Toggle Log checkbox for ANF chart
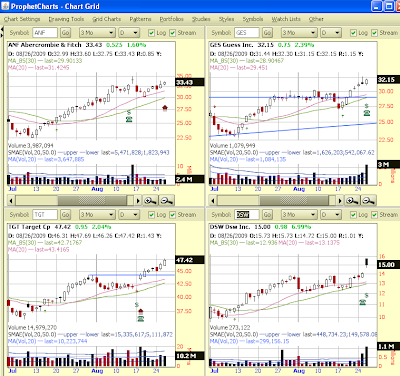The image size is (400, 376). point(152,33)
